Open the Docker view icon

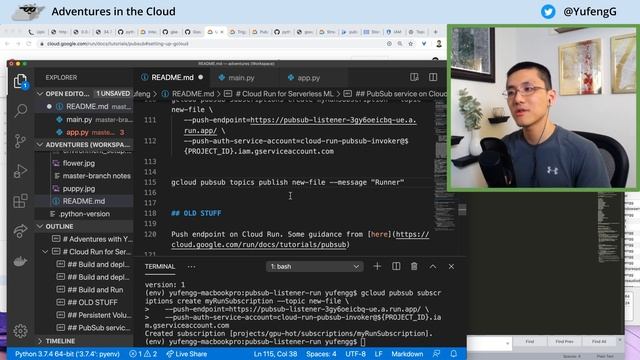20,261
